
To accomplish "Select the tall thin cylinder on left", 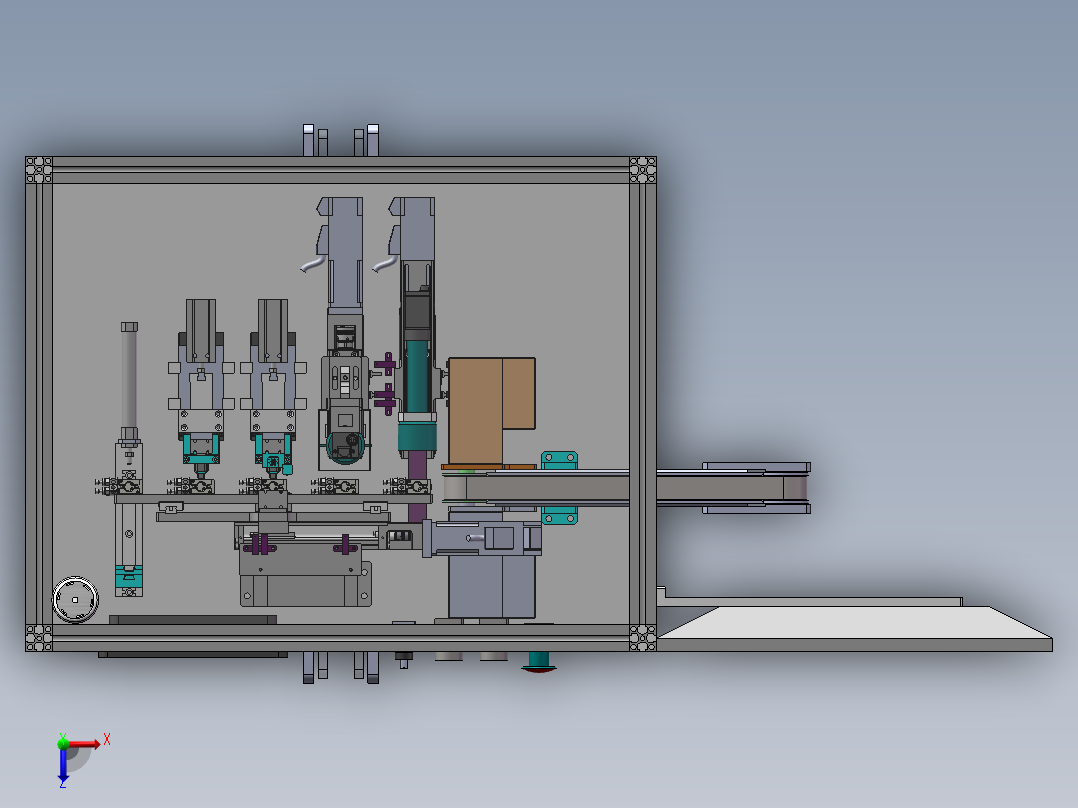I will [129, 380].
